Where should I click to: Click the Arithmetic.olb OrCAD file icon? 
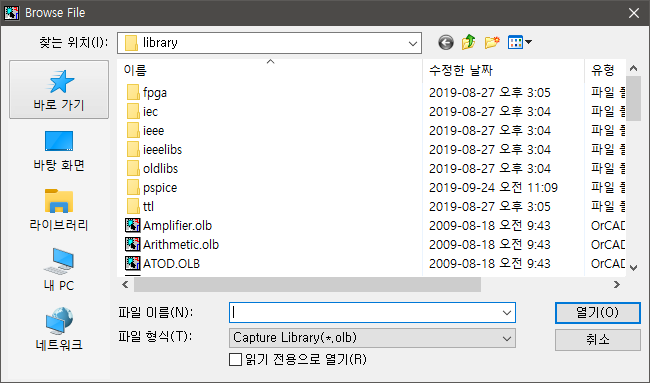point(133,245)
